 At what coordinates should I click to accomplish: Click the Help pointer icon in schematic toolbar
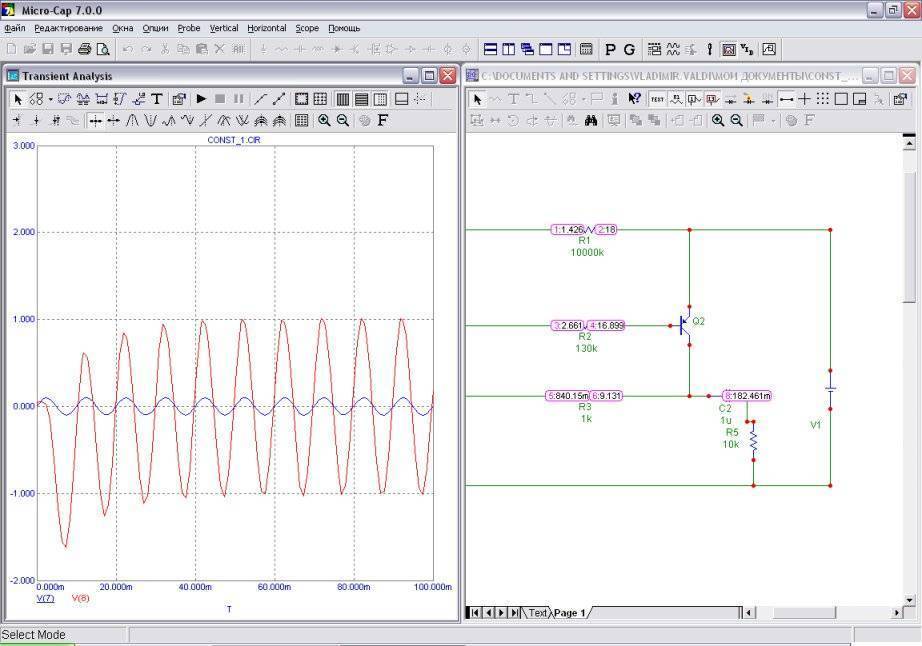[x=634, y=99]
